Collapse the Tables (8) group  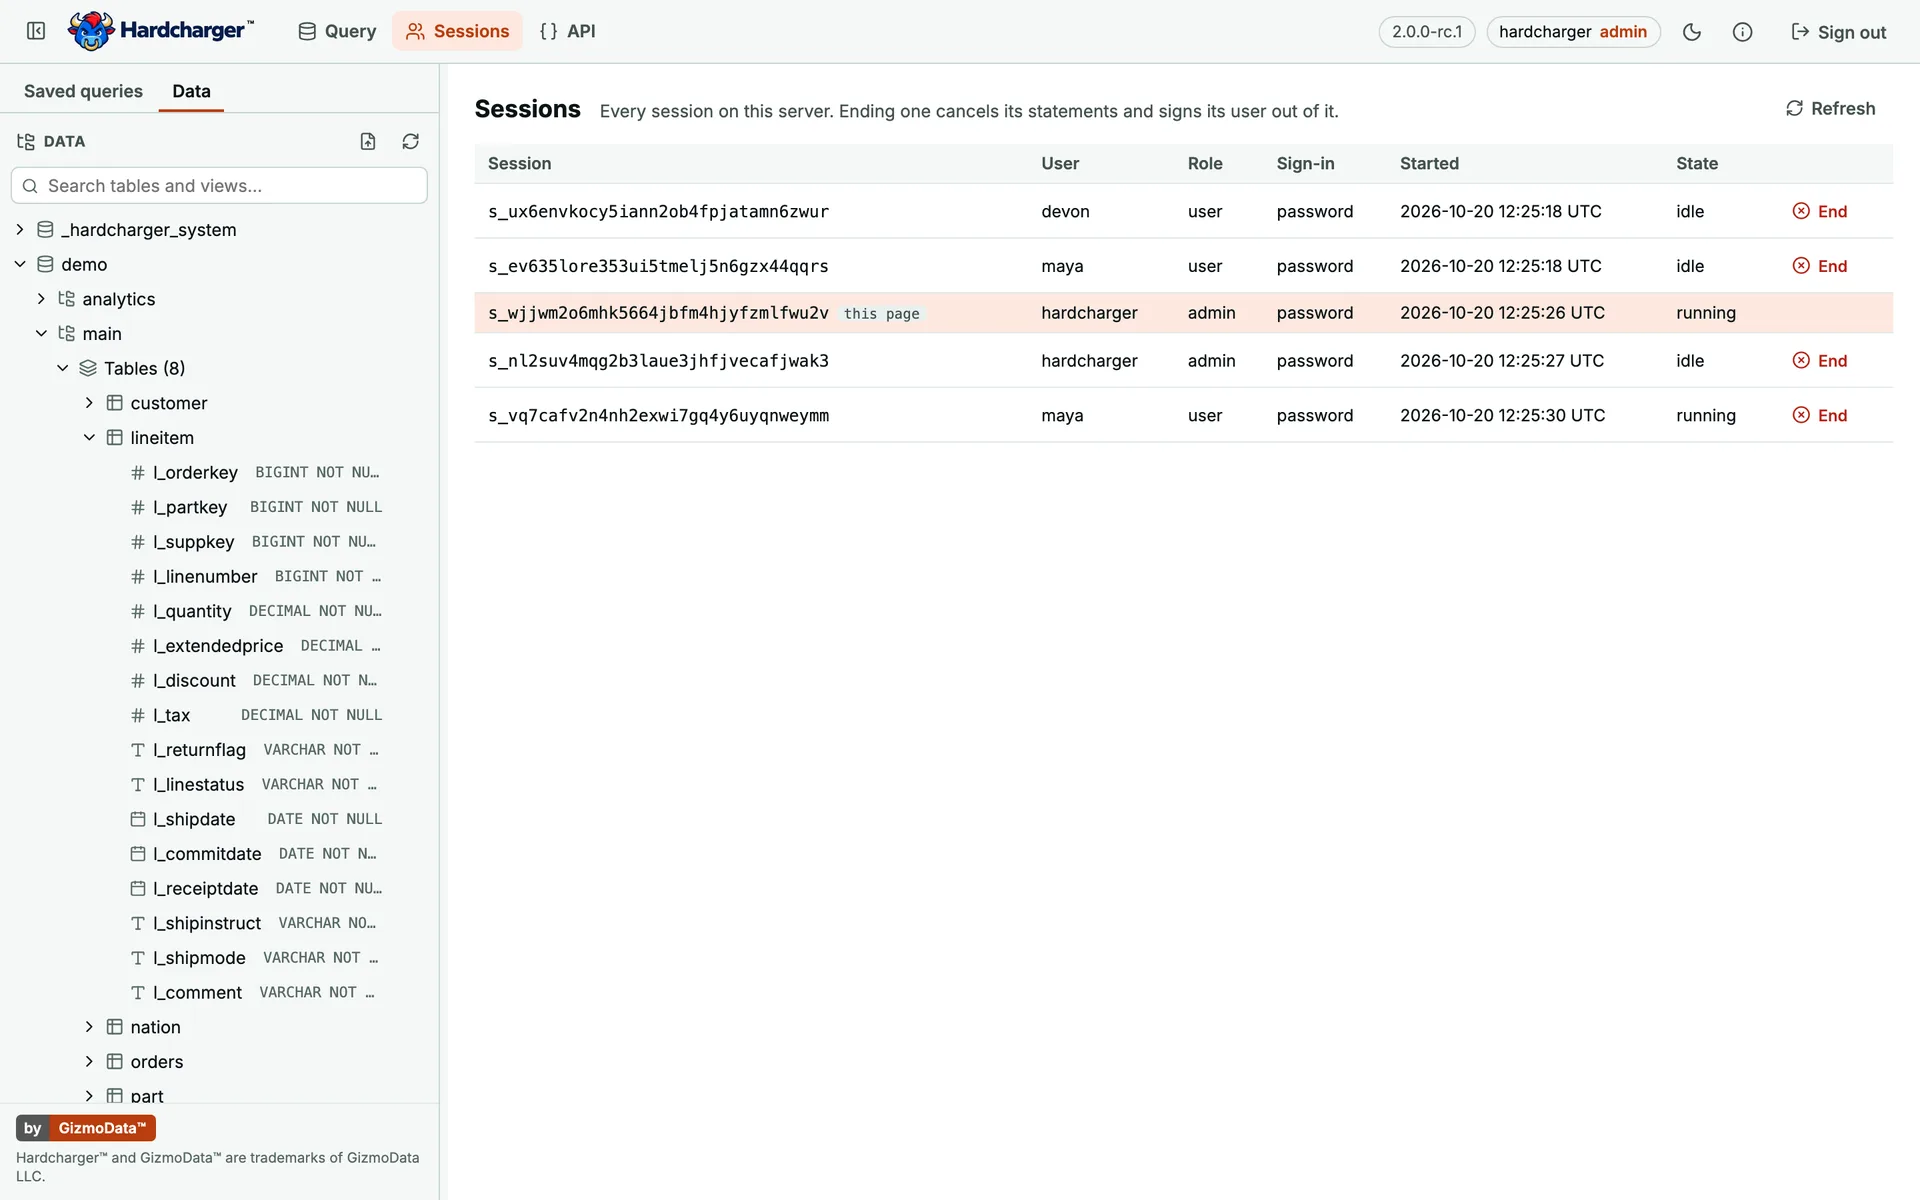(63, 368)
